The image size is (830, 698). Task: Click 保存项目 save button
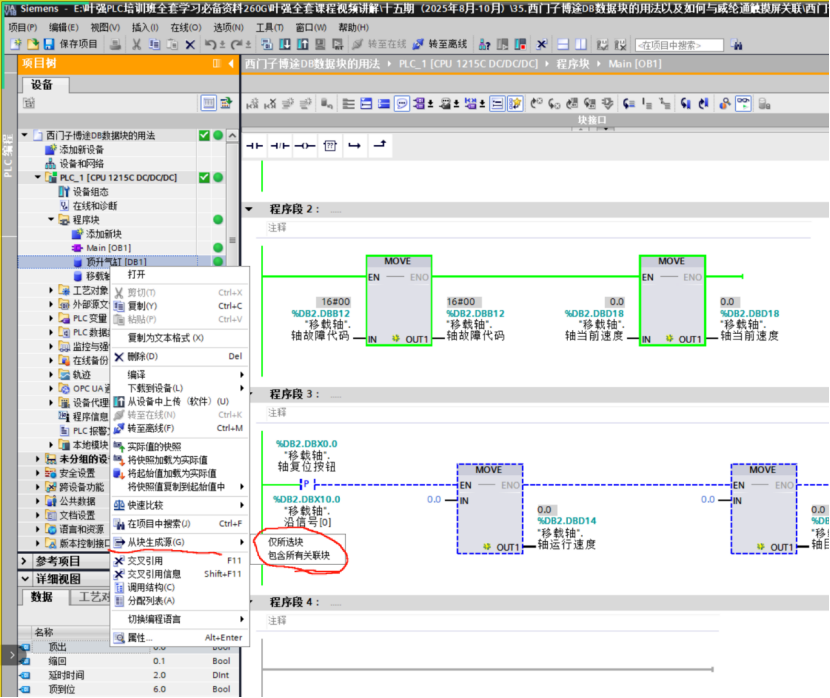point(71,44)
